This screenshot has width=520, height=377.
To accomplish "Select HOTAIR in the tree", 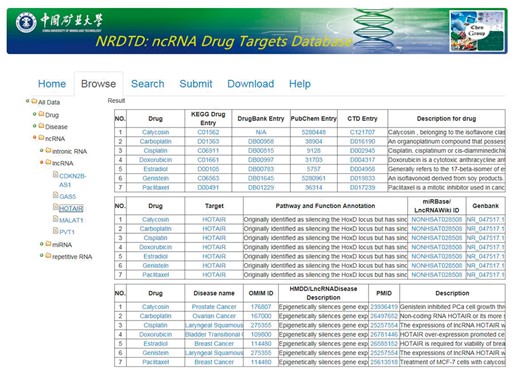I will coord(71,209).
